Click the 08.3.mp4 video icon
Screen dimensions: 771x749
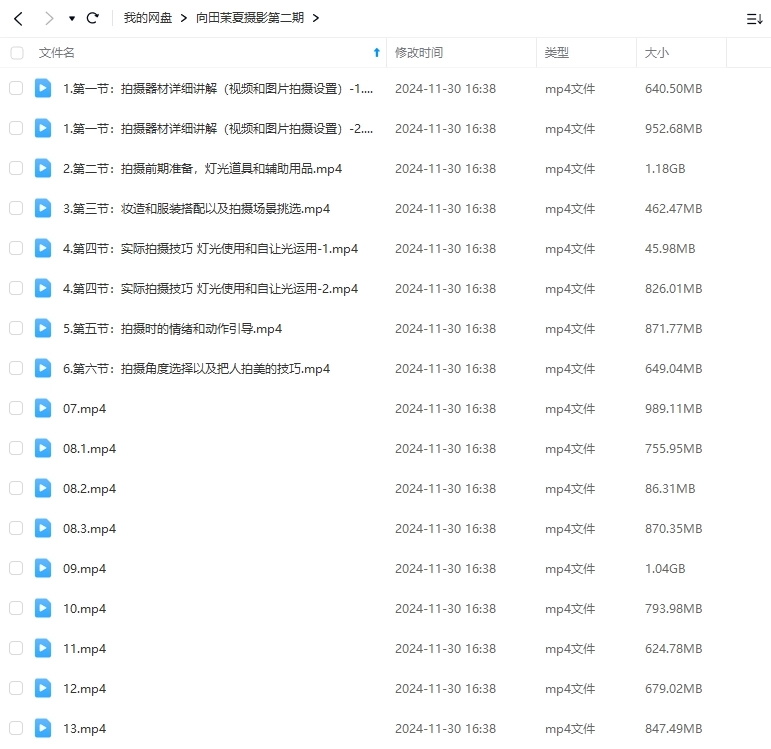(43, 528)
